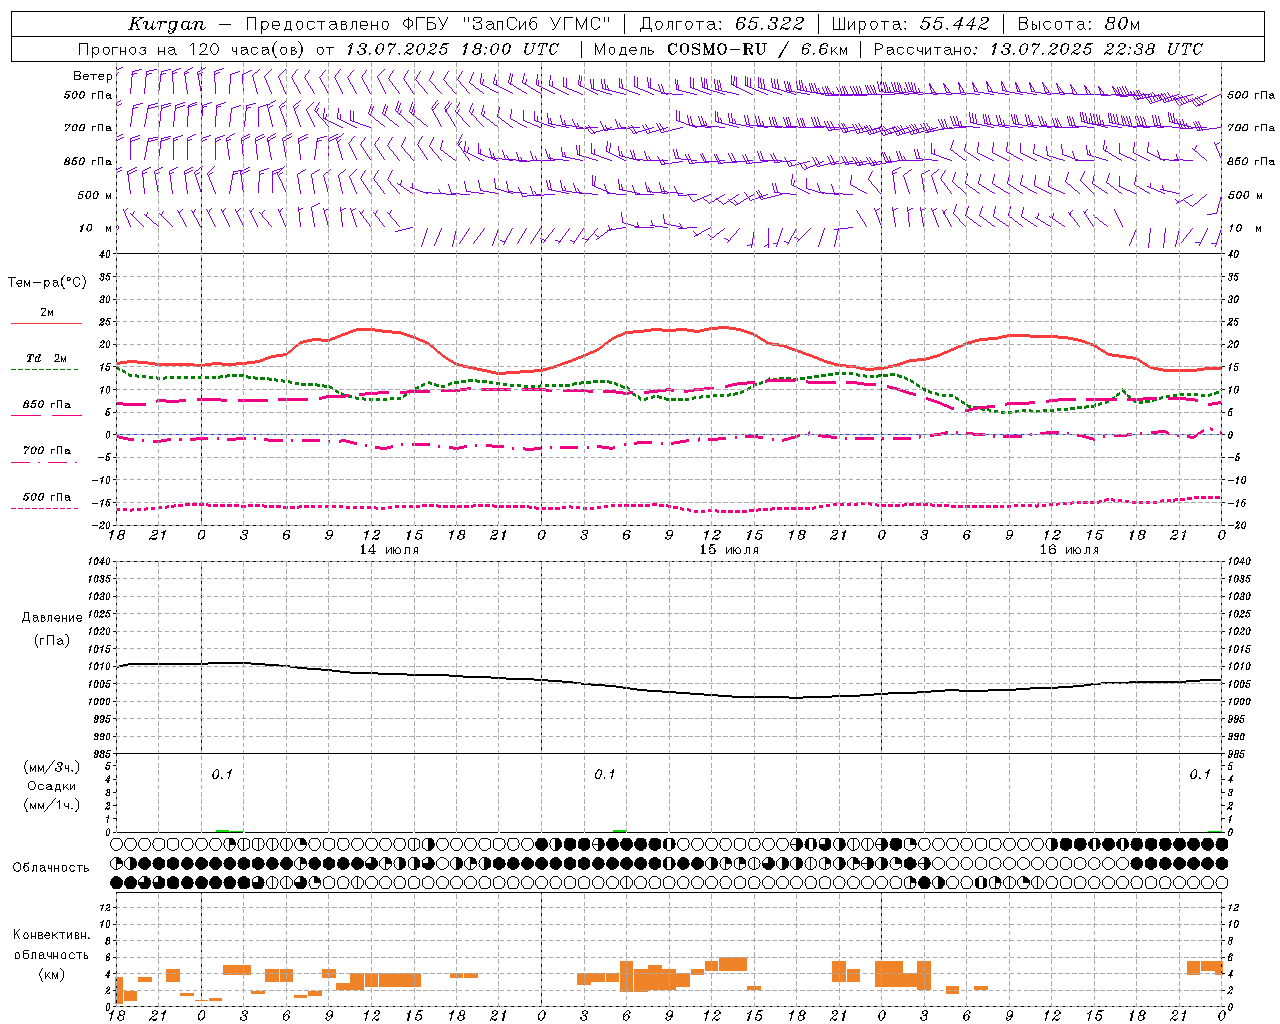
Task: Click the Давление pressure panel label
Action: click(52, 618)
